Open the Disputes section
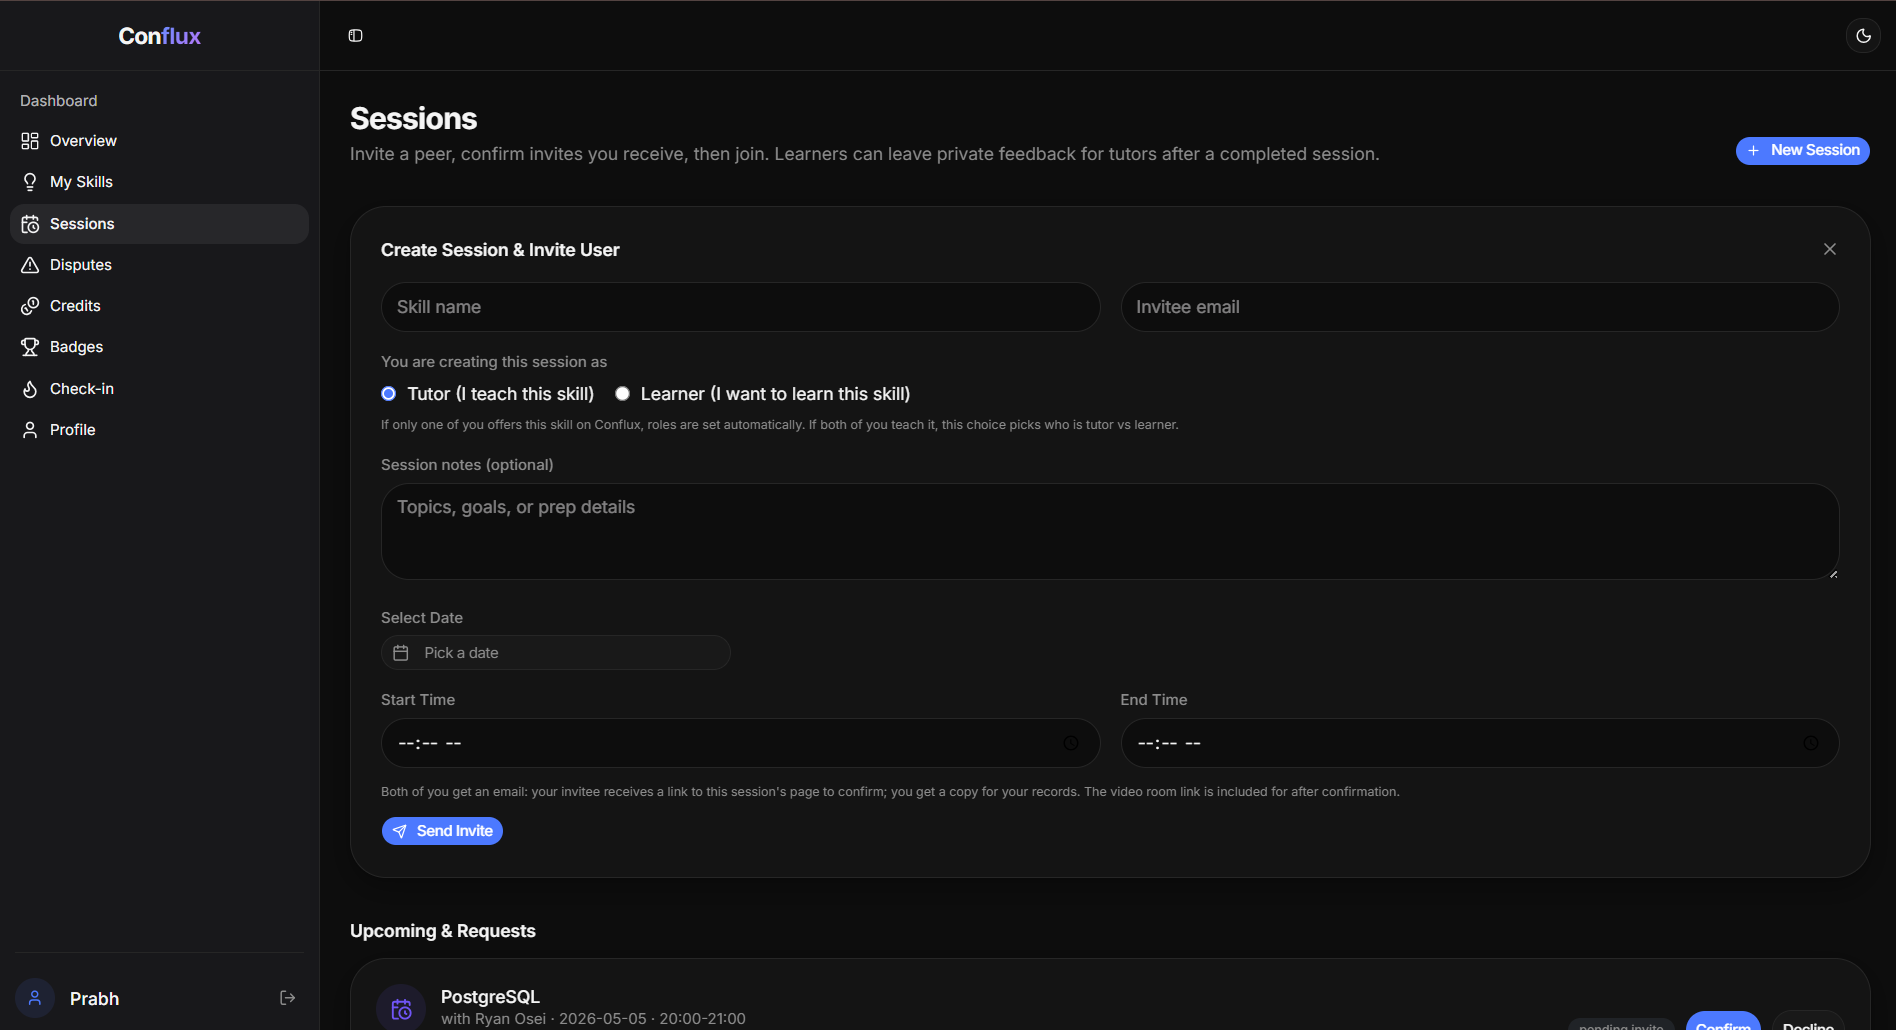The width and height of the screenshot is (1896, 1030). coord(159,265)
